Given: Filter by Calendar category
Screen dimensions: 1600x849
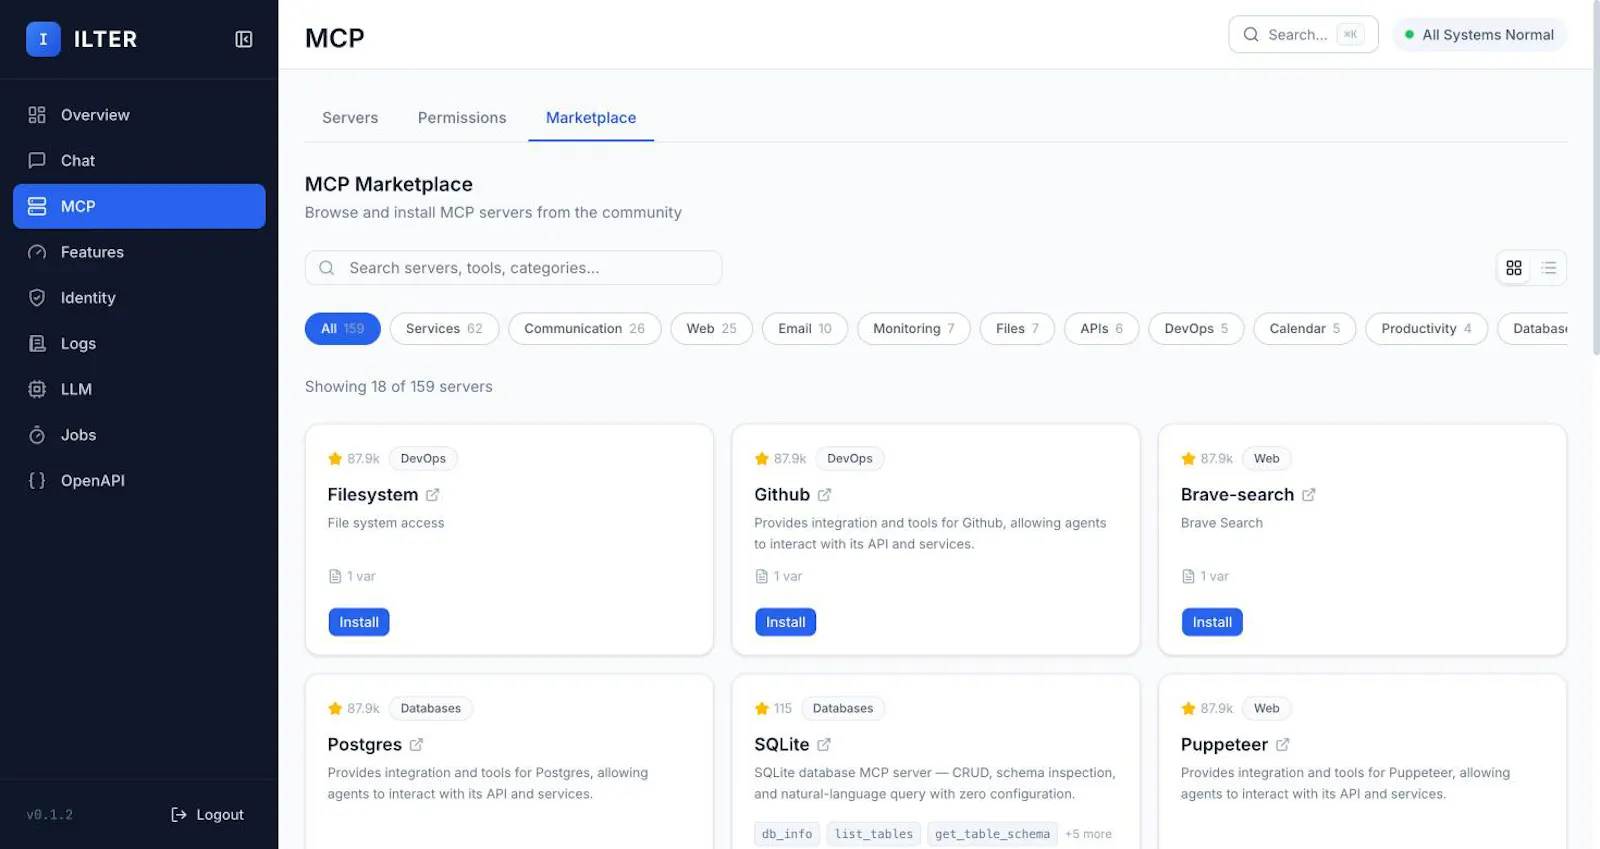Looking at the screenshot, I should 1305,329.
